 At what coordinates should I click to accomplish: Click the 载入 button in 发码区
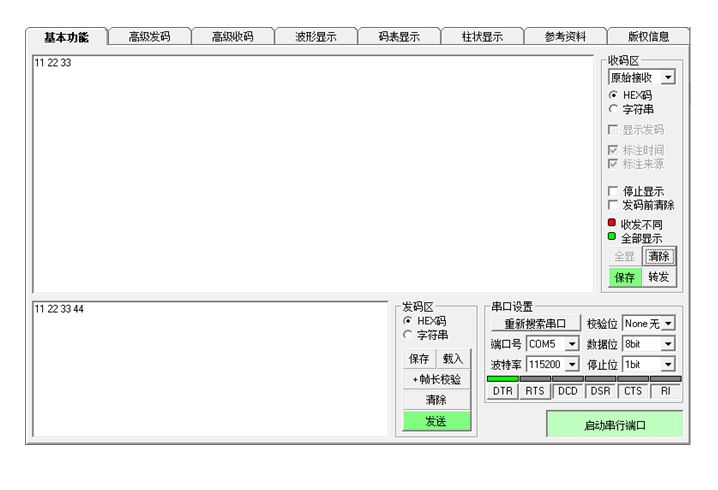pyautogui.click(x=453, y=358)
